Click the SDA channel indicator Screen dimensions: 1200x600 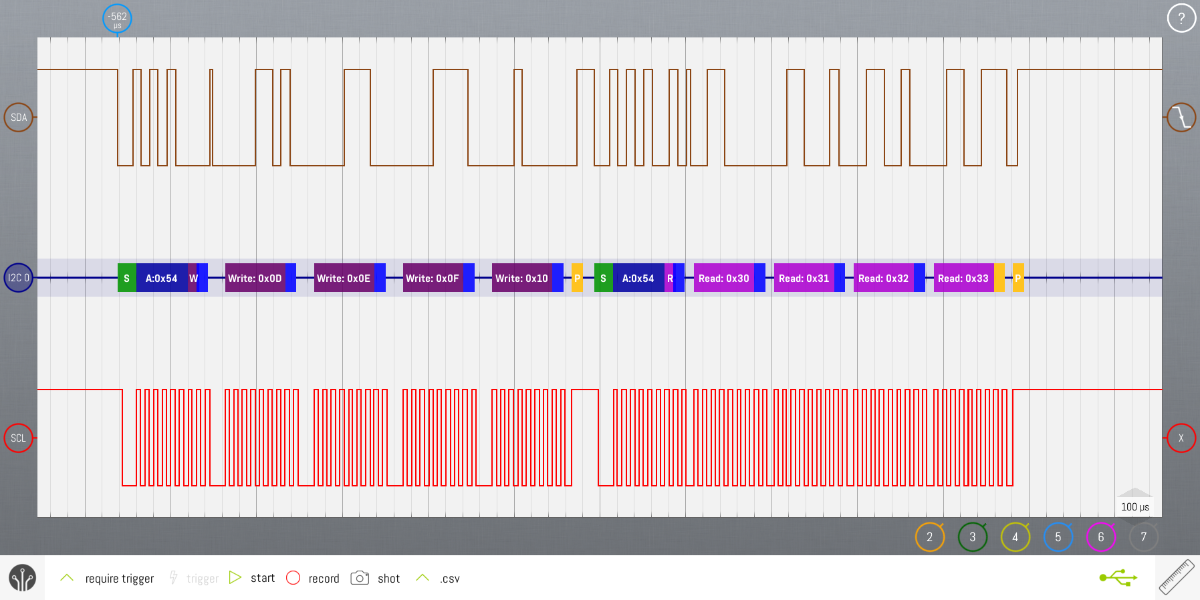[19, 118]
